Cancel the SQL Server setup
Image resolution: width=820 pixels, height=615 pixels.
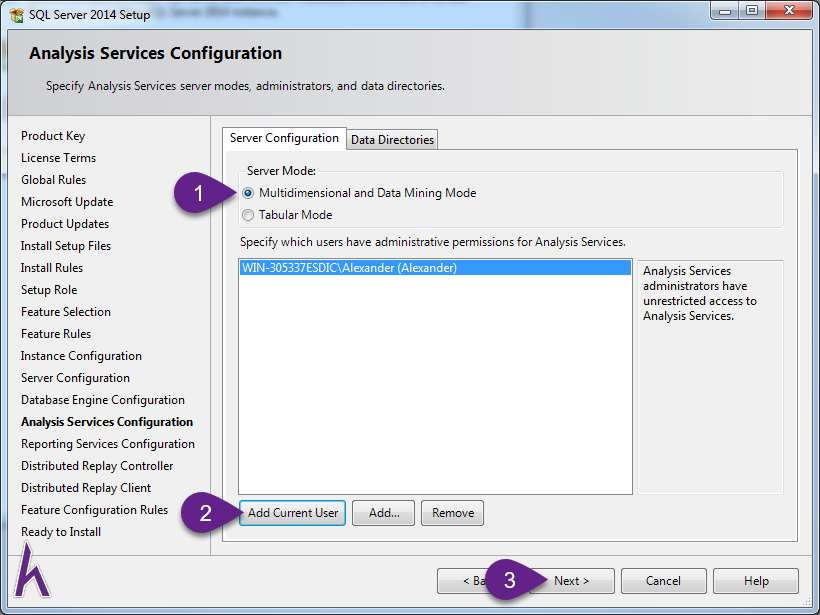[663, 581]
